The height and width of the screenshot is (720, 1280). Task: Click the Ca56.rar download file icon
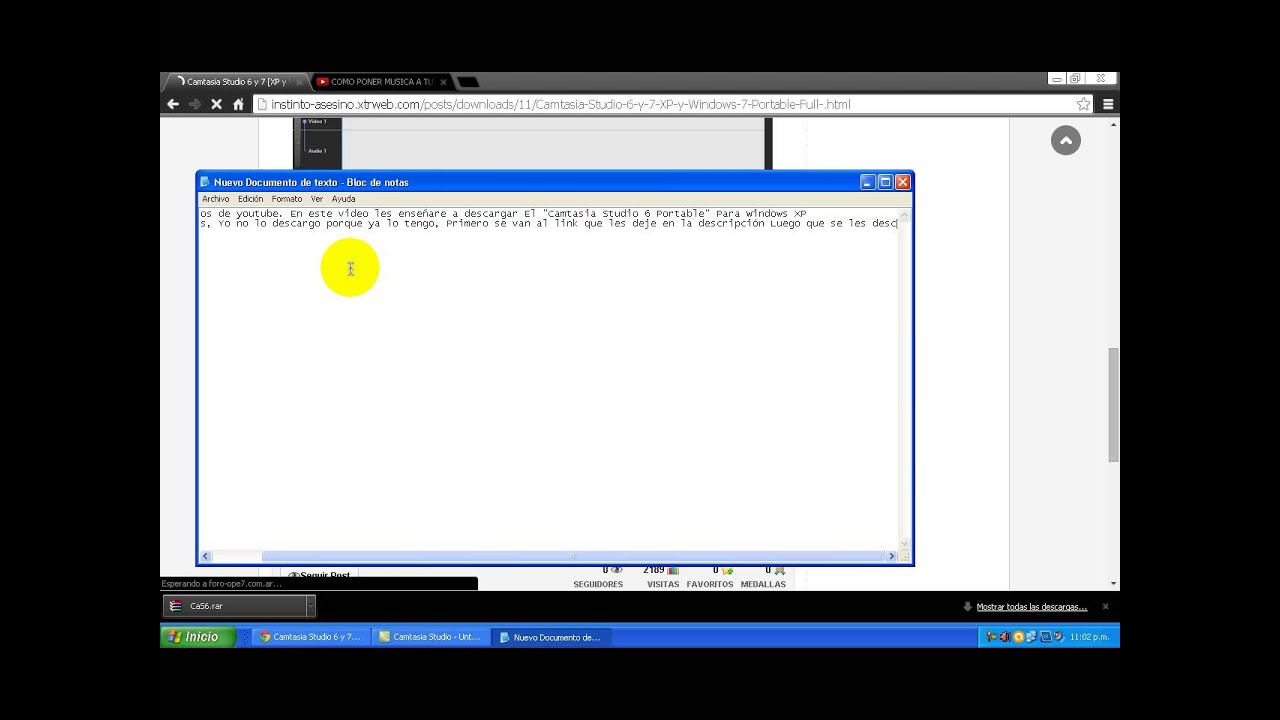point(176,606)
